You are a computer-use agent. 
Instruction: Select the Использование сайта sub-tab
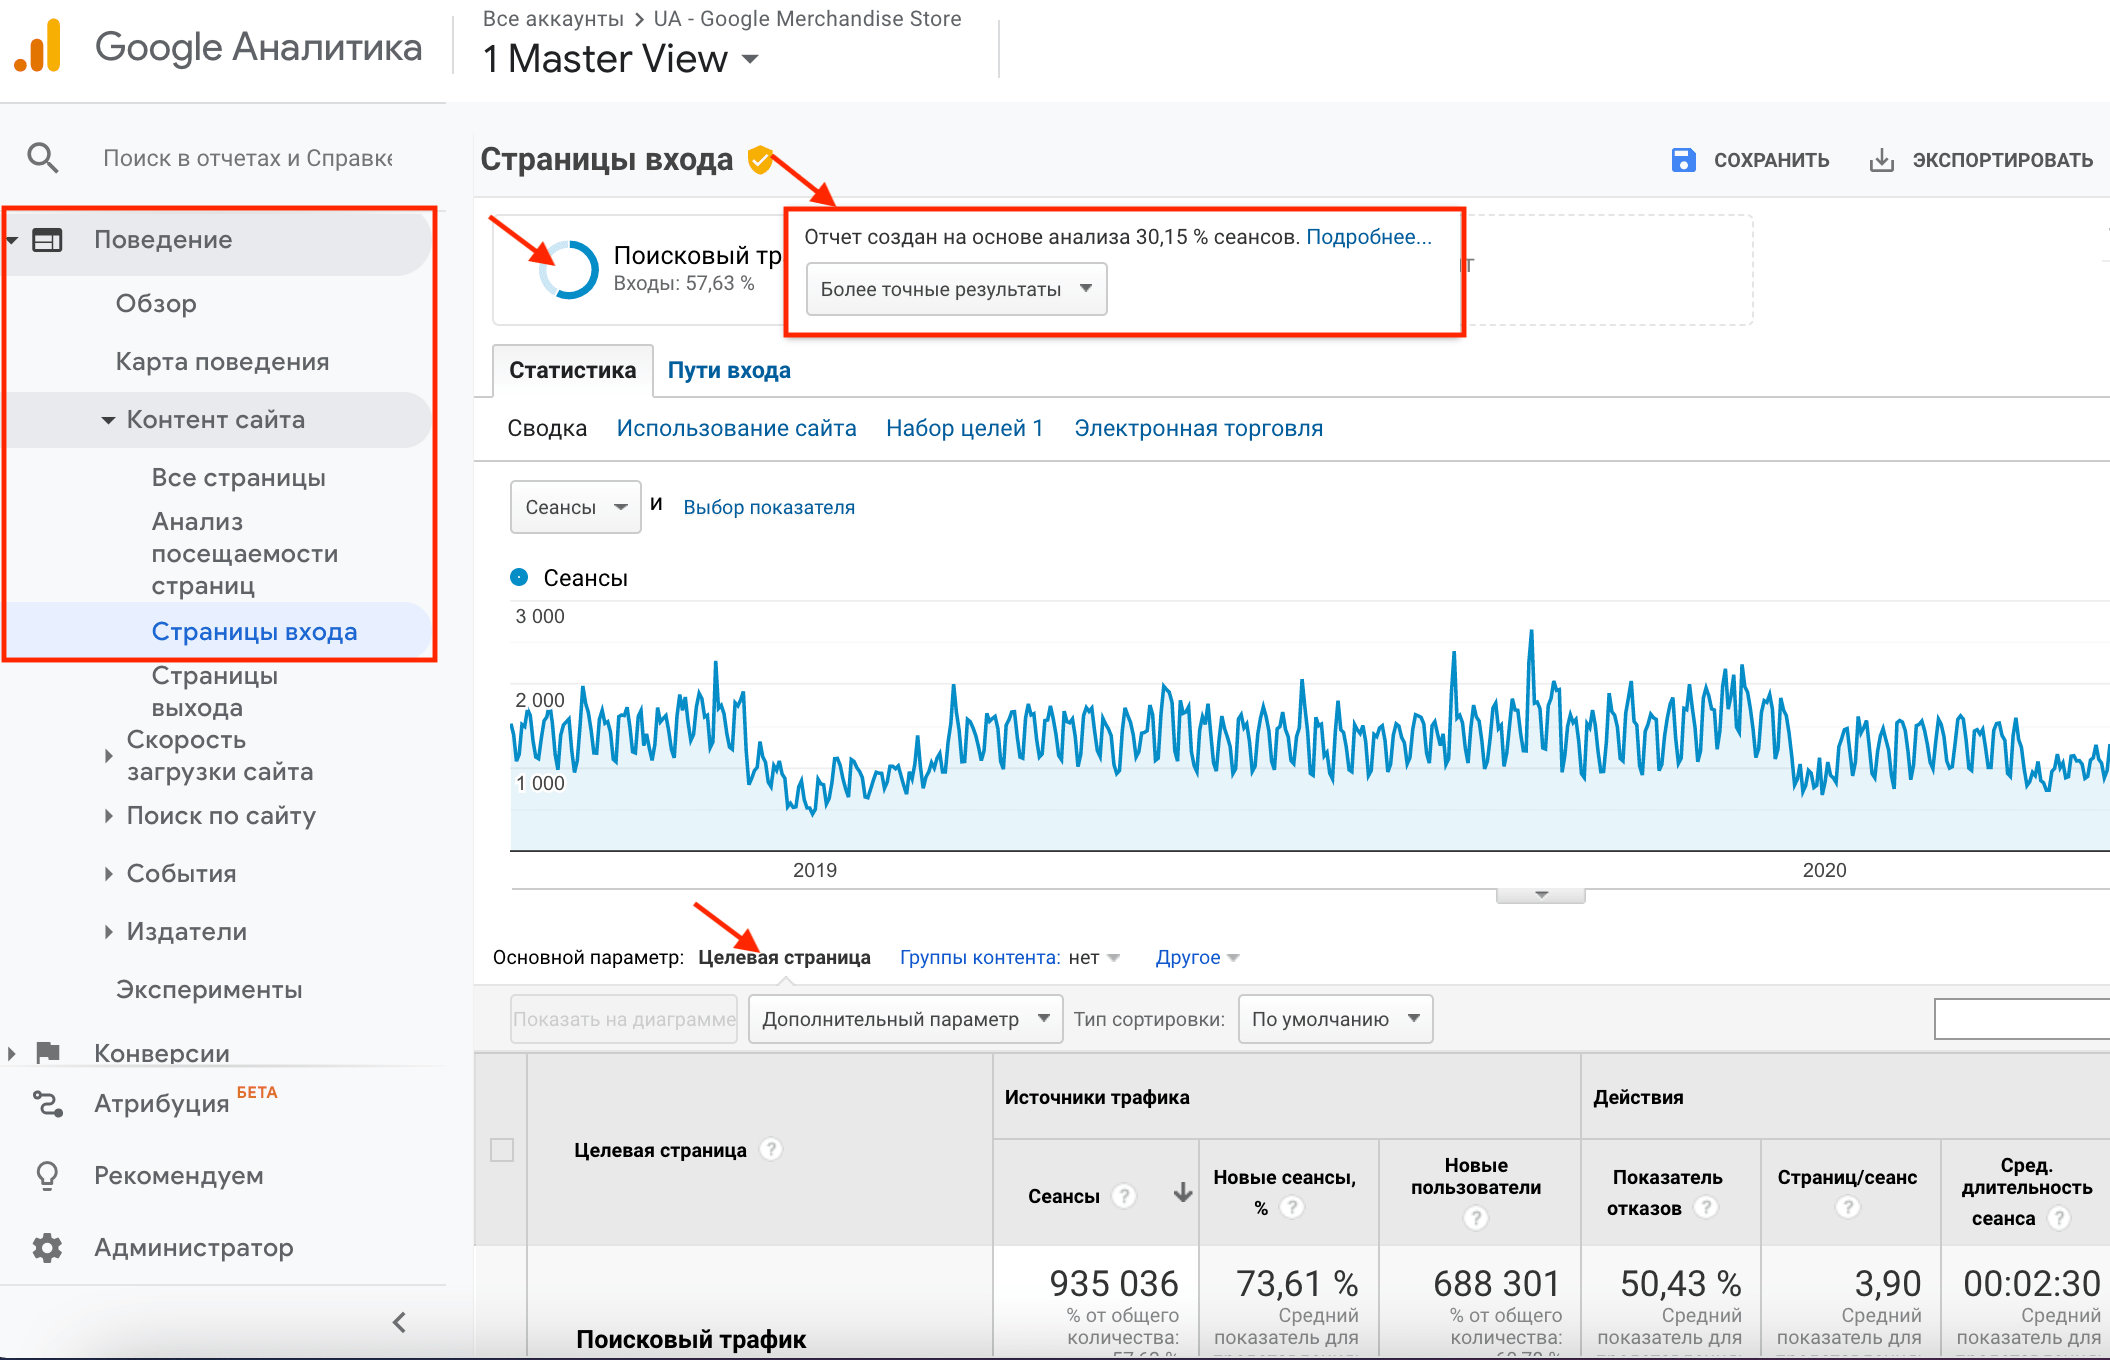(x=736, y=429)
